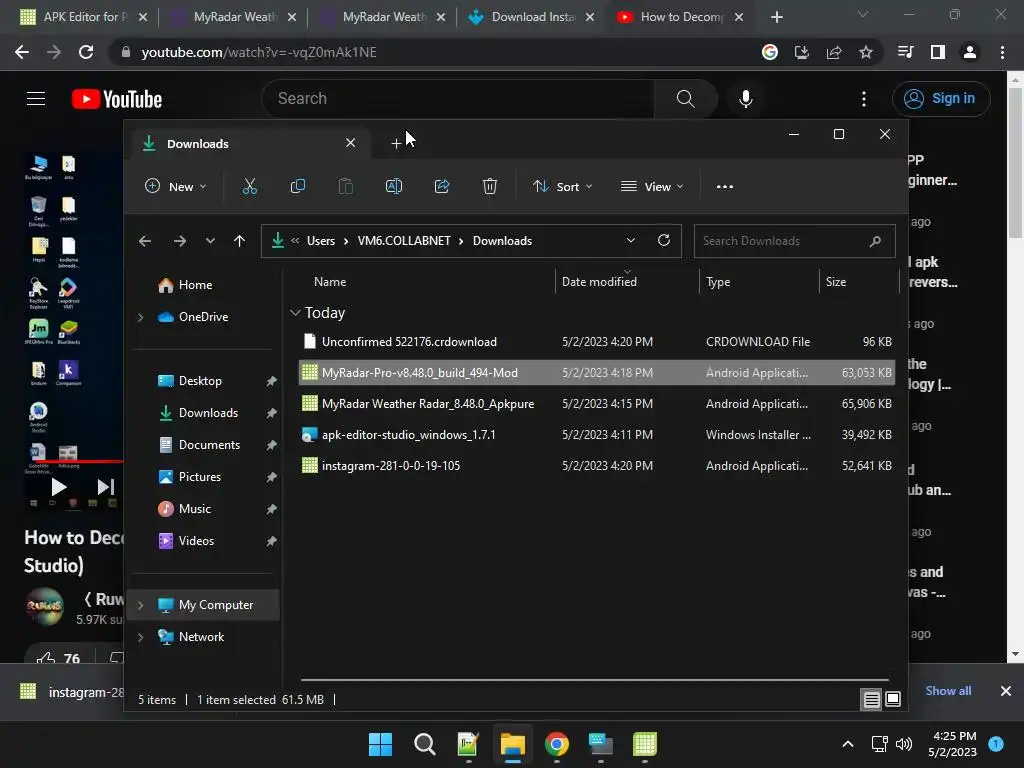Sort files by the Name column header
The height and width of the screenshot is (768, 1024).
coord(330,282)
